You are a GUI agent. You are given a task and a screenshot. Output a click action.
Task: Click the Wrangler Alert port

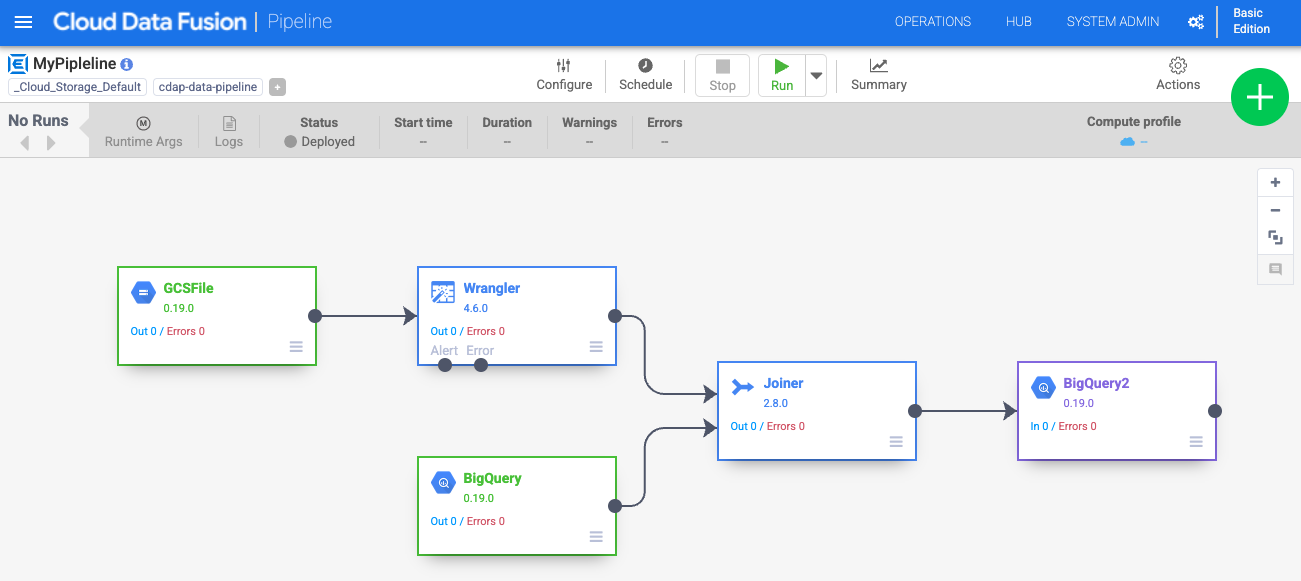pyautogui.click(x=446, y=365)
